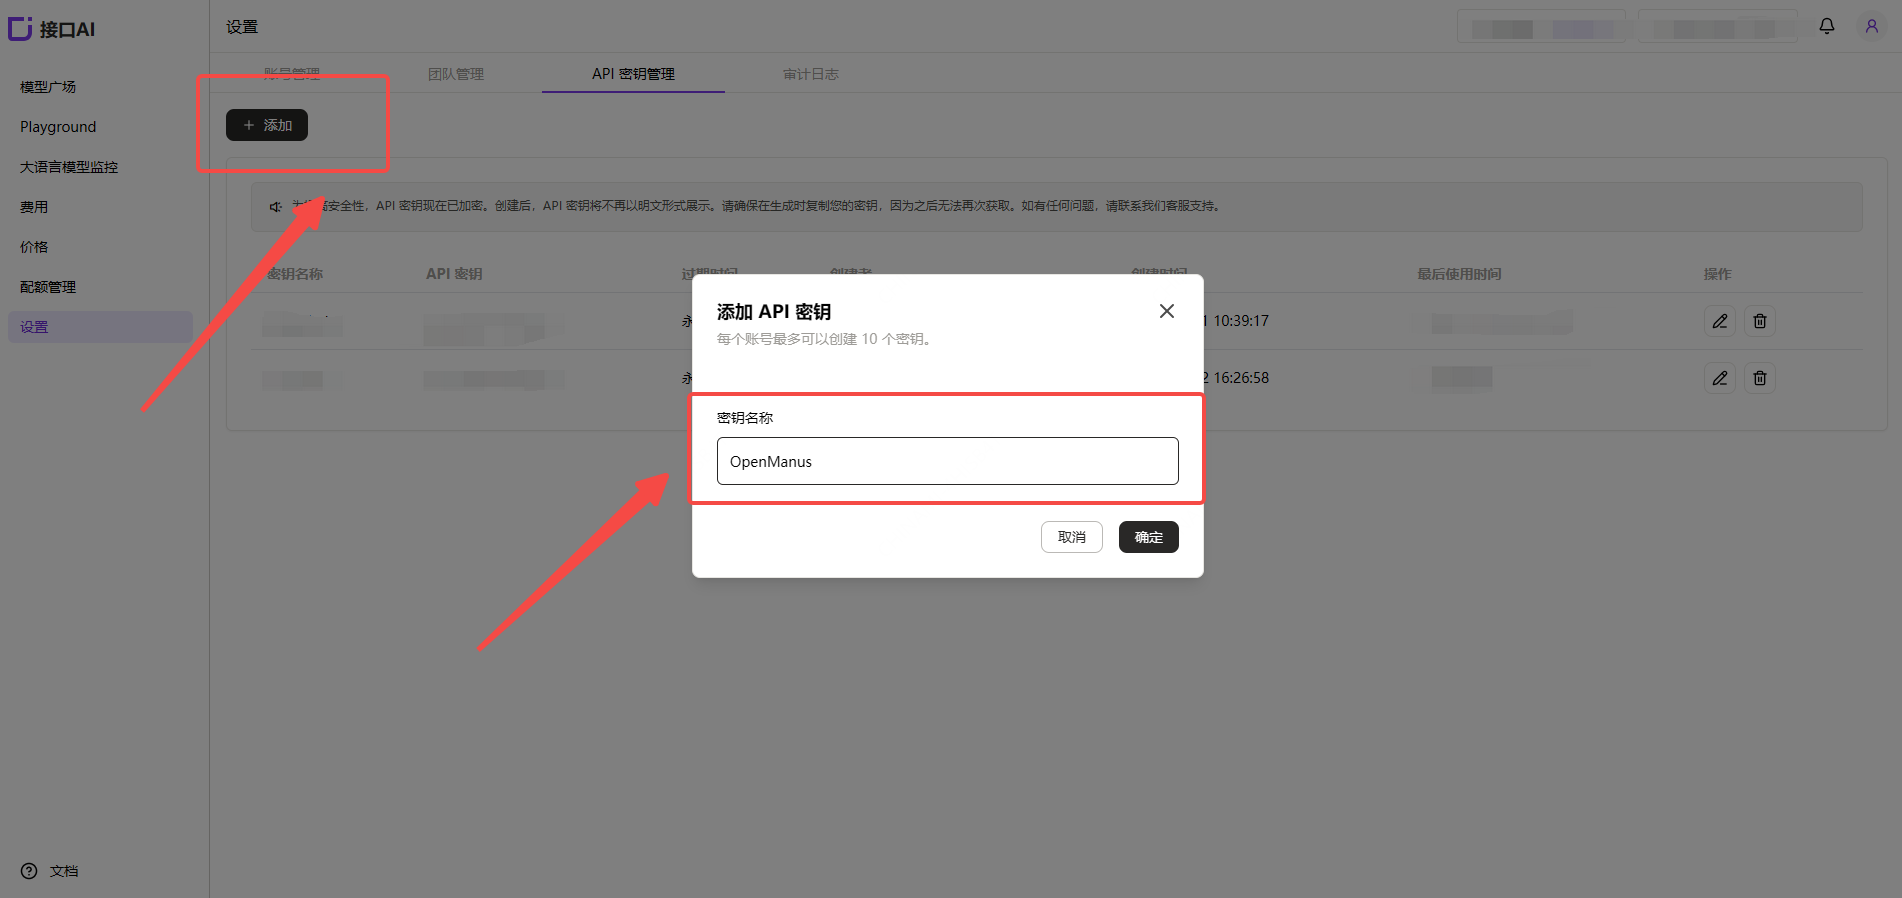The height and width of the screenshot is (898, 1902).
Task: Delete the key created at 16:26:58
Action: coord(1760,378)
